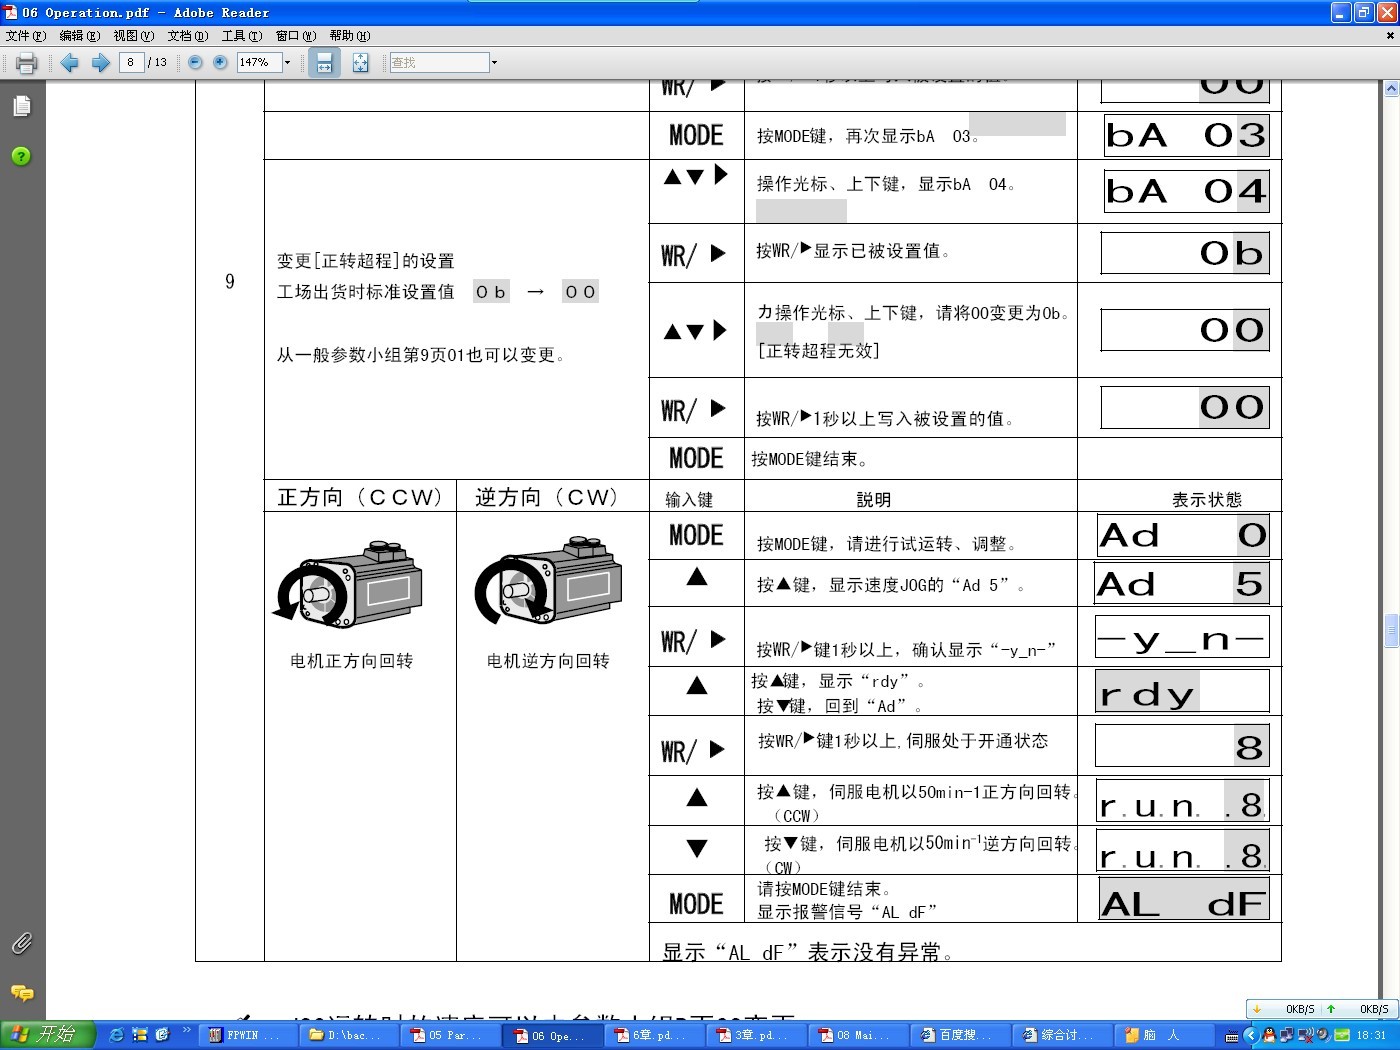
Task: Click the Print icon in toolbar
Action: click(x=27, y=63)
